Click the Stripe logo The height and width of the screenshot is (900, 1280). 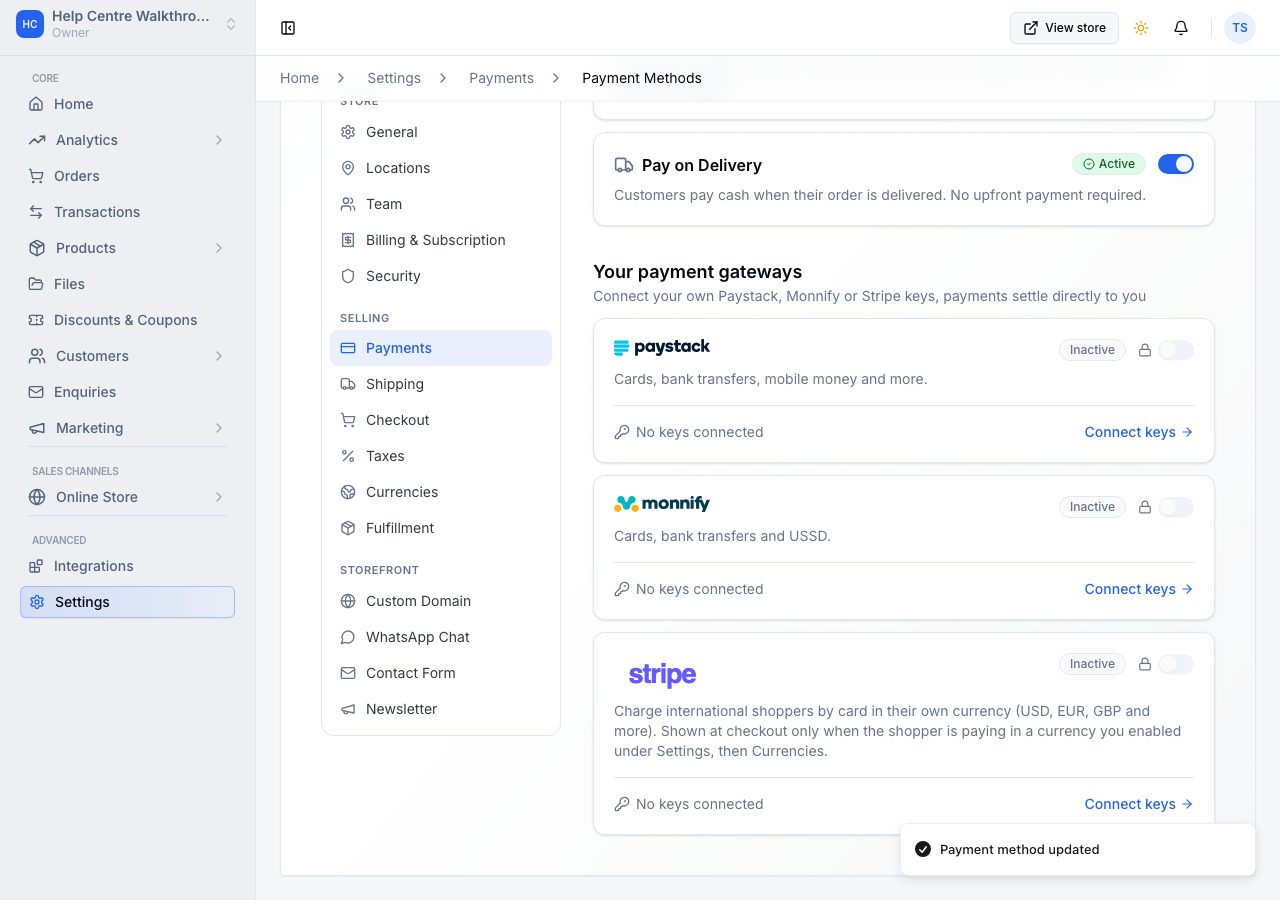click(x=662, y=675)
